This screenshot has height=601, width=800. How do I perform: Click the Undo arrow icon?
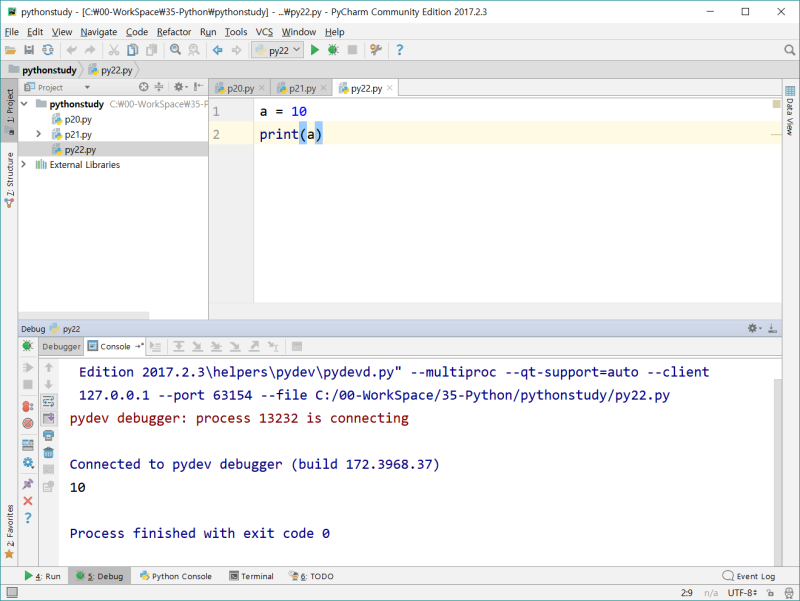pos(71,50)
